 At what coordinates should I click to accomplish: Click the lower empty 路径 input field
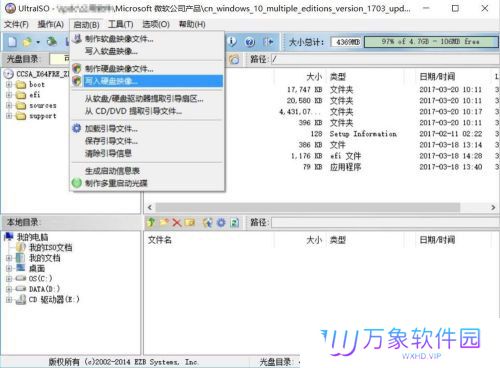(385, 222)
